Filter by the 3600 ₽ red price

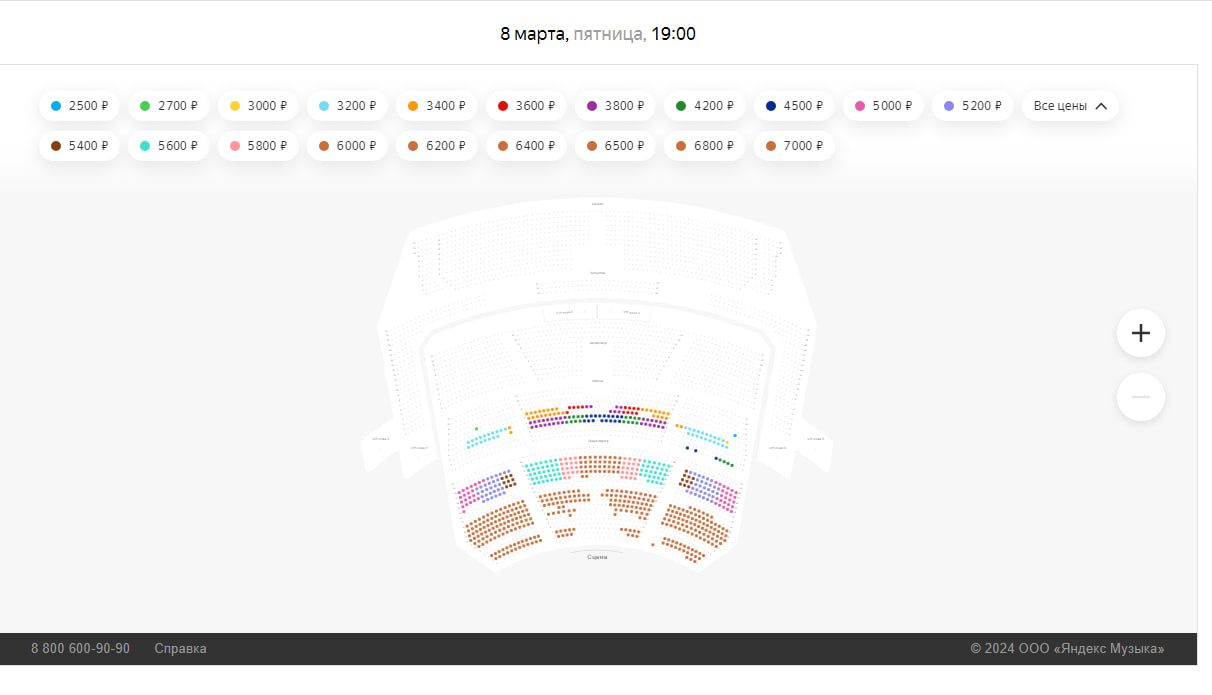526,106
